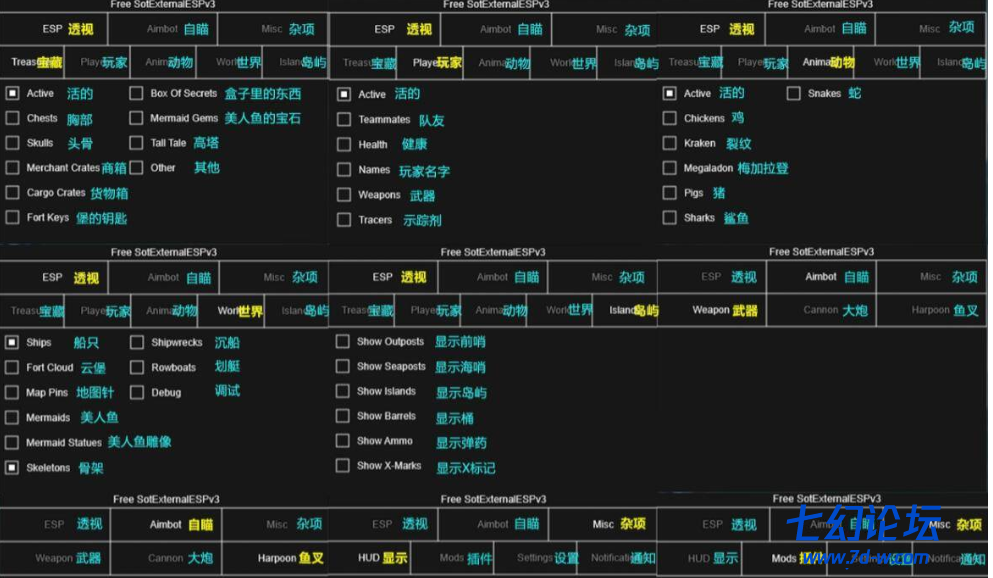Enable the Weapons checkbox under Players
This screenshot has height=578, width=993.
click(344, 194)
